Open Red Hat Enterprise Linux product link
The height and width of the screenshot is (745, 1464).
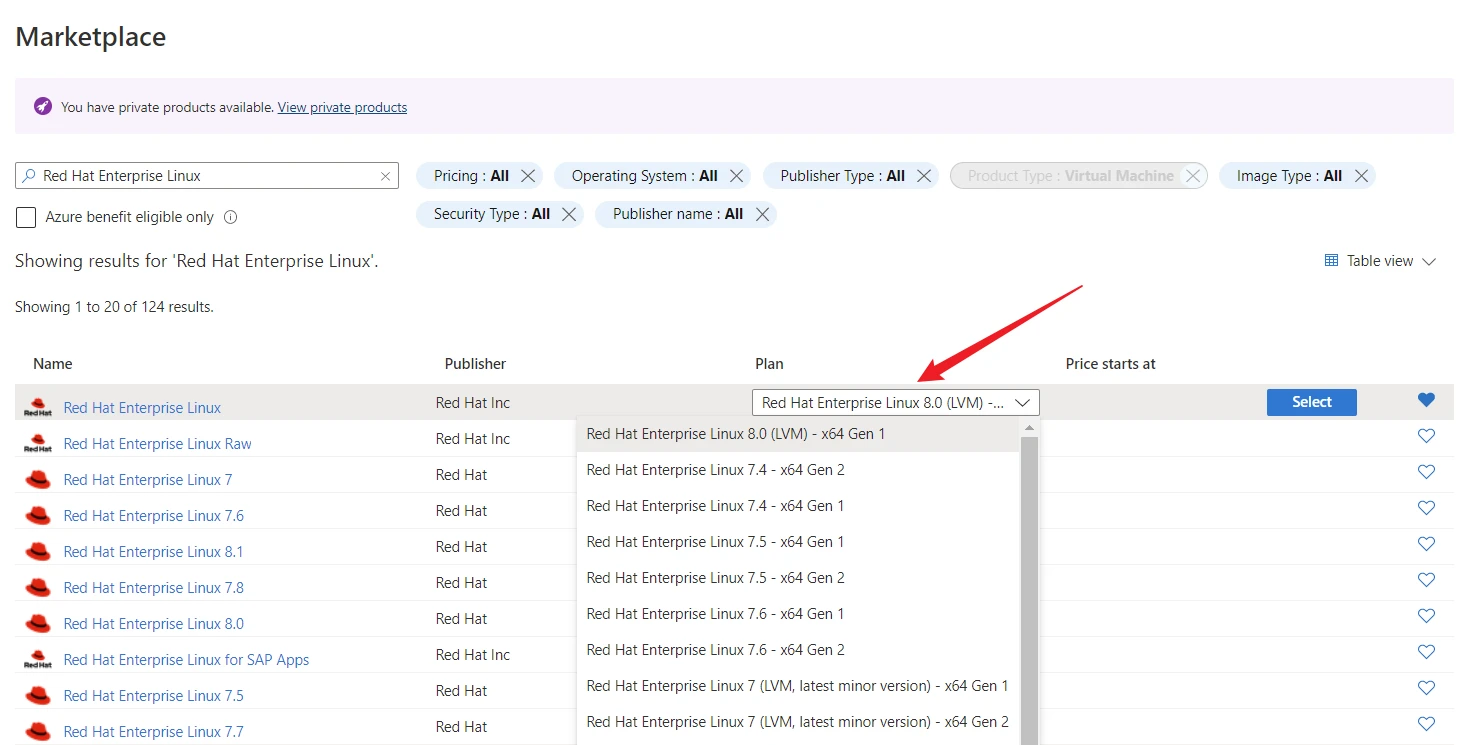[142, 408]
